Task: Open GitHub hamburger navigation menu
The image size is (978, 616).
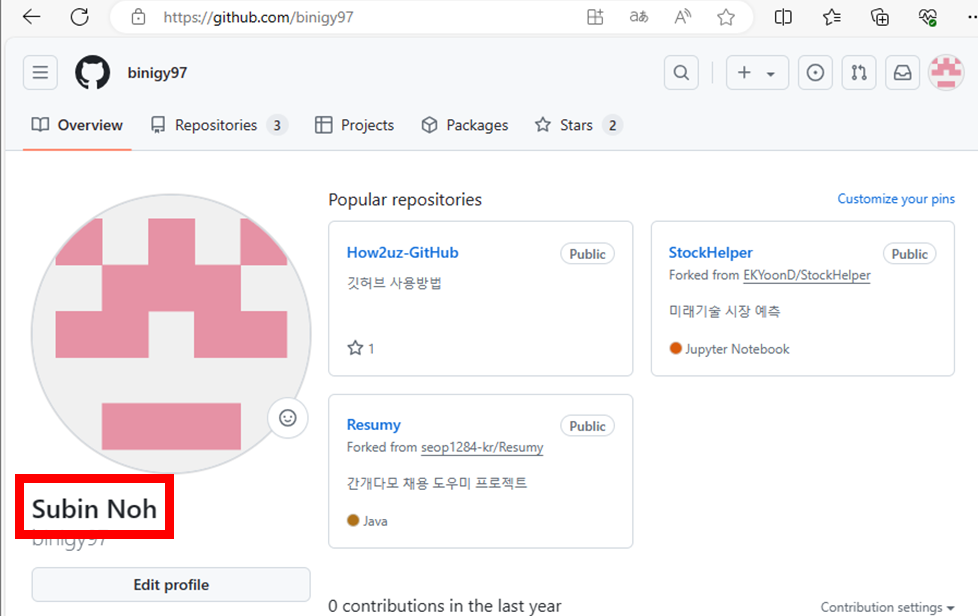Action: [41, 72]
